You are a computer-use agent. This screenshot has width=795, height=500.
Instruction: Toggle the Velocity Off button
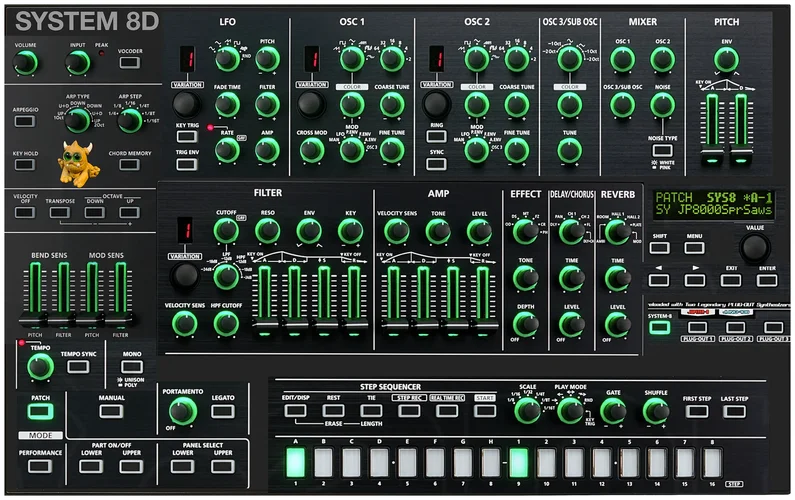point(25,212)
